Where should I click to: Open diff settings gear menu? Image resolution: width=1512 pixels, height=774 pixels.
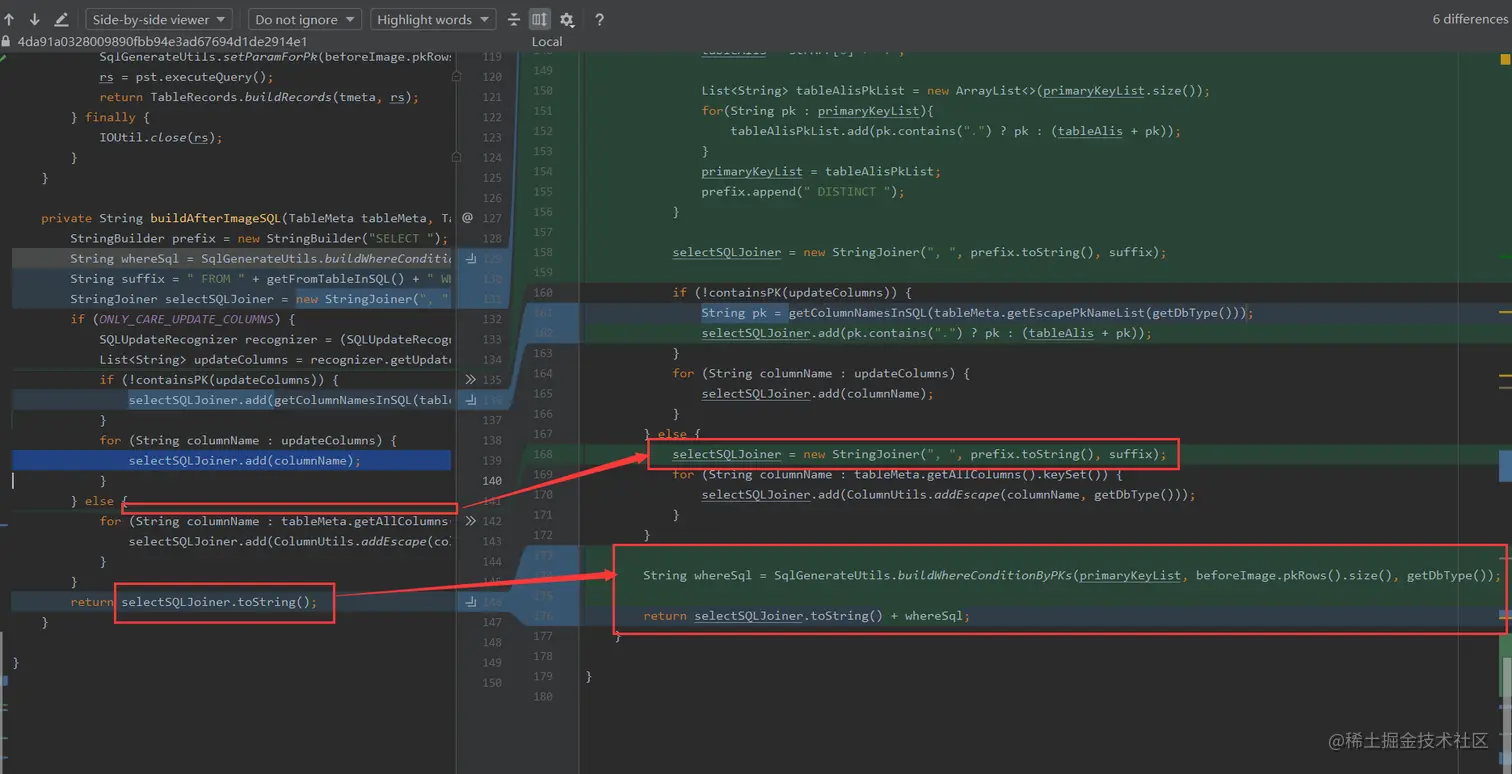coord(567,19)
